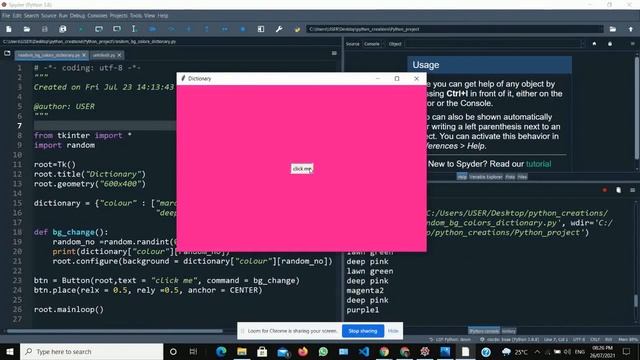This screenshot has width=640, height=360.
Task: Open the Tools menu
Action: coord(136,16)
